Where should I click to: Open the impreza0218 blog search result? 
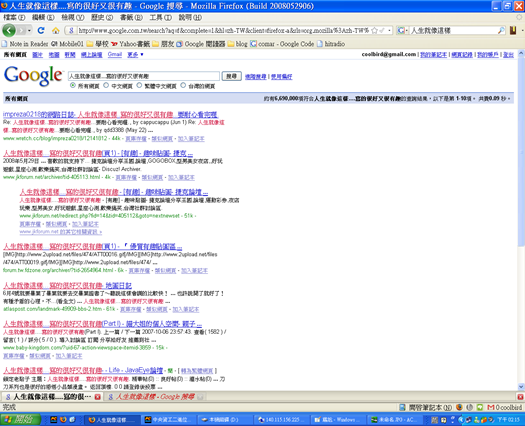click(x=110, y=115)
